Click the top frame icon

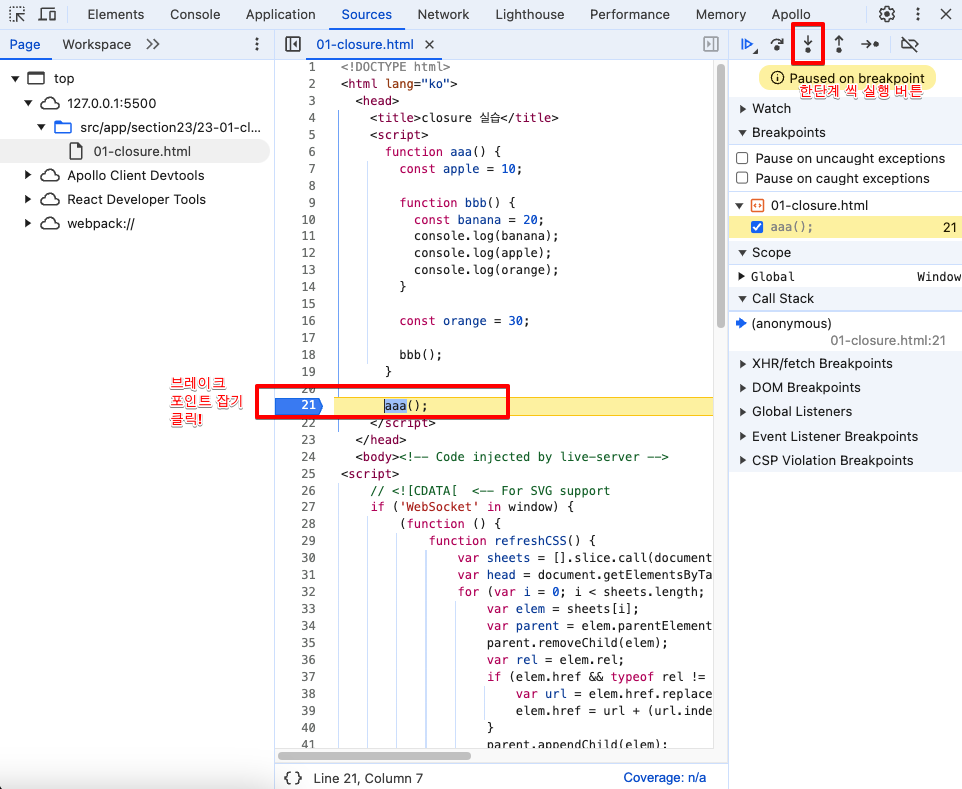pos(36,78)
